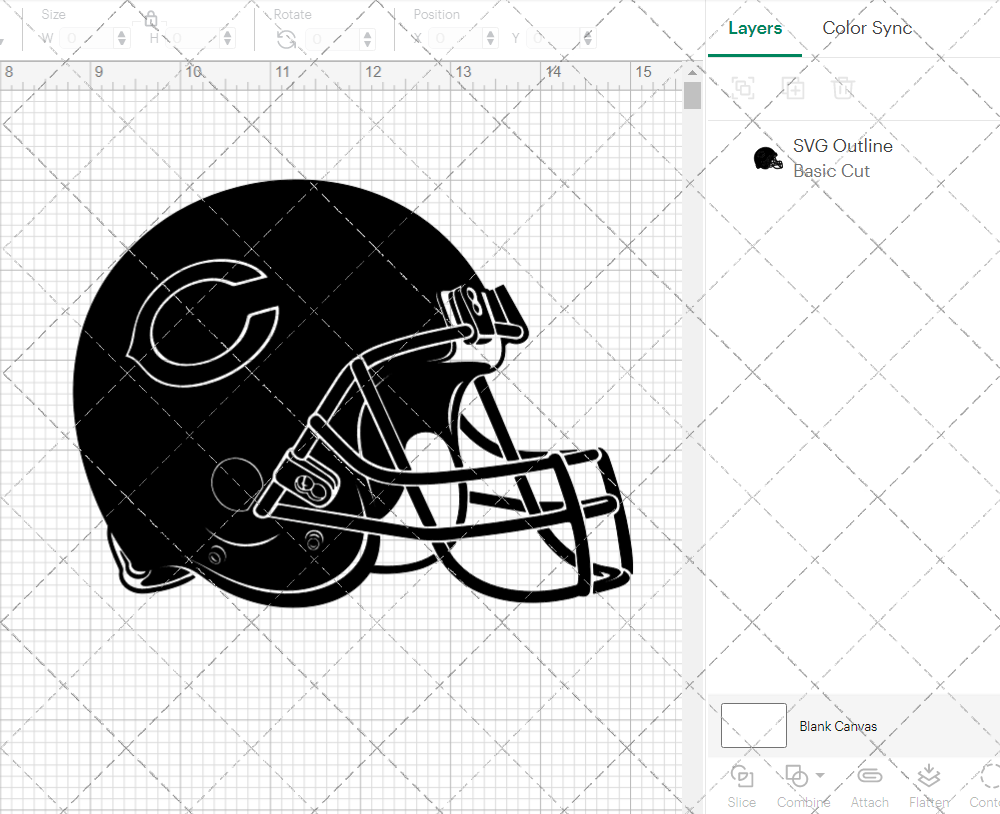Switch to the Layers tab
The width and height of the screenshot is (1000, 814).
pos(755,28)
